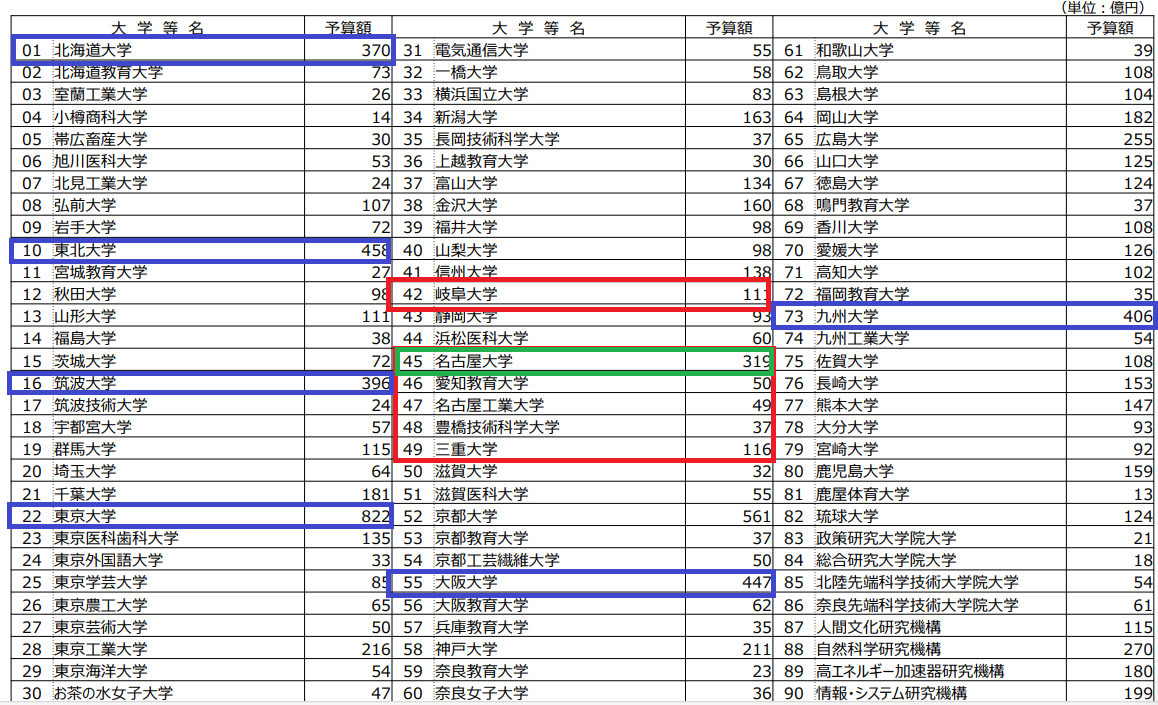Screen dimensions: 1158x705
Task: Click the 東京医科歯科大学 cell
Action: 116,538
